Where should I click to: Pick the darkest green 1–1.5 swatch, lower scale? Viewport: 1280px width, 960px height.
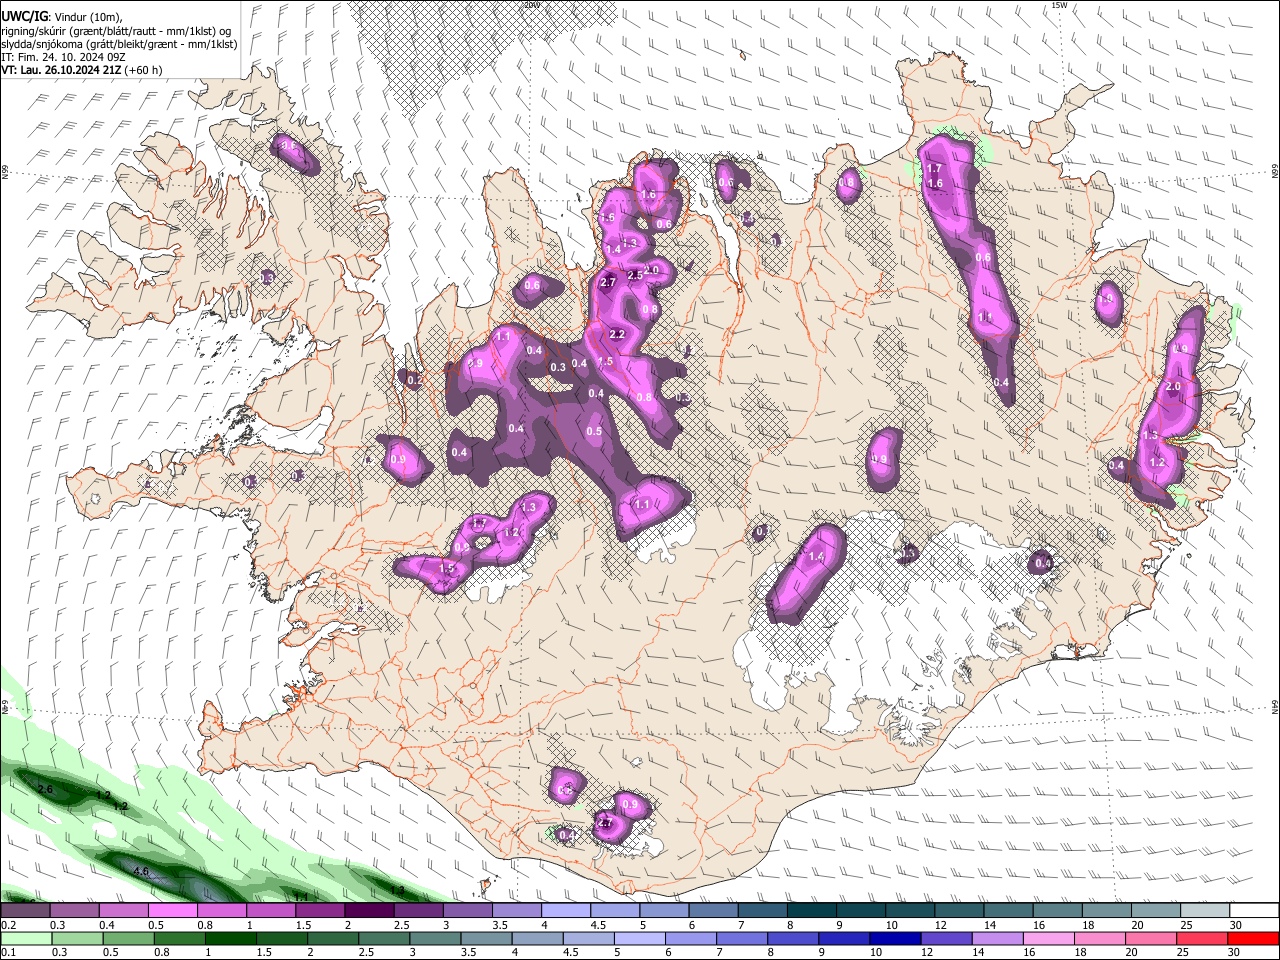[x=230, y=940]
